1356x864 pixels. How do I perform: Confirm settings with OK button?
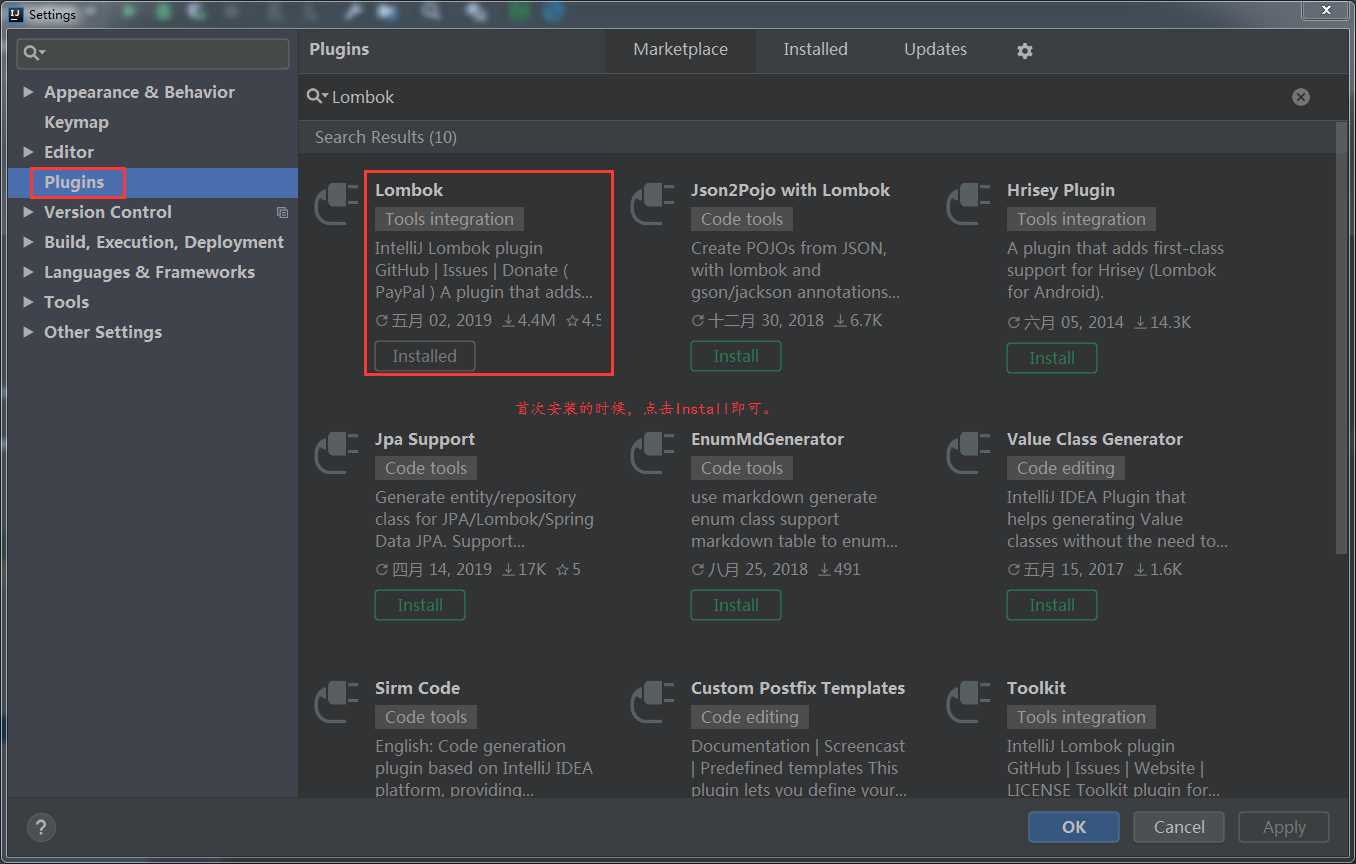click(1074, 827)
